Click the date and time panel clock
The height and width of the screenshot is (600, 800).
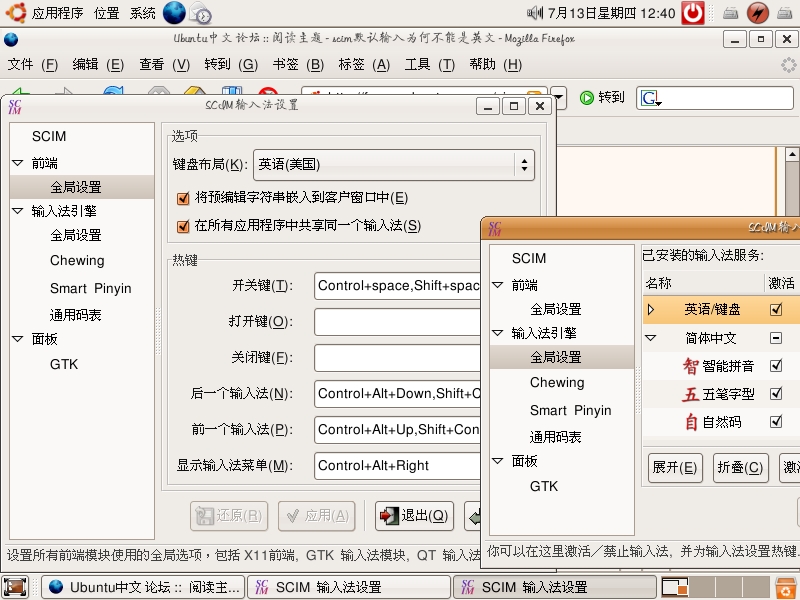(611, 13)
